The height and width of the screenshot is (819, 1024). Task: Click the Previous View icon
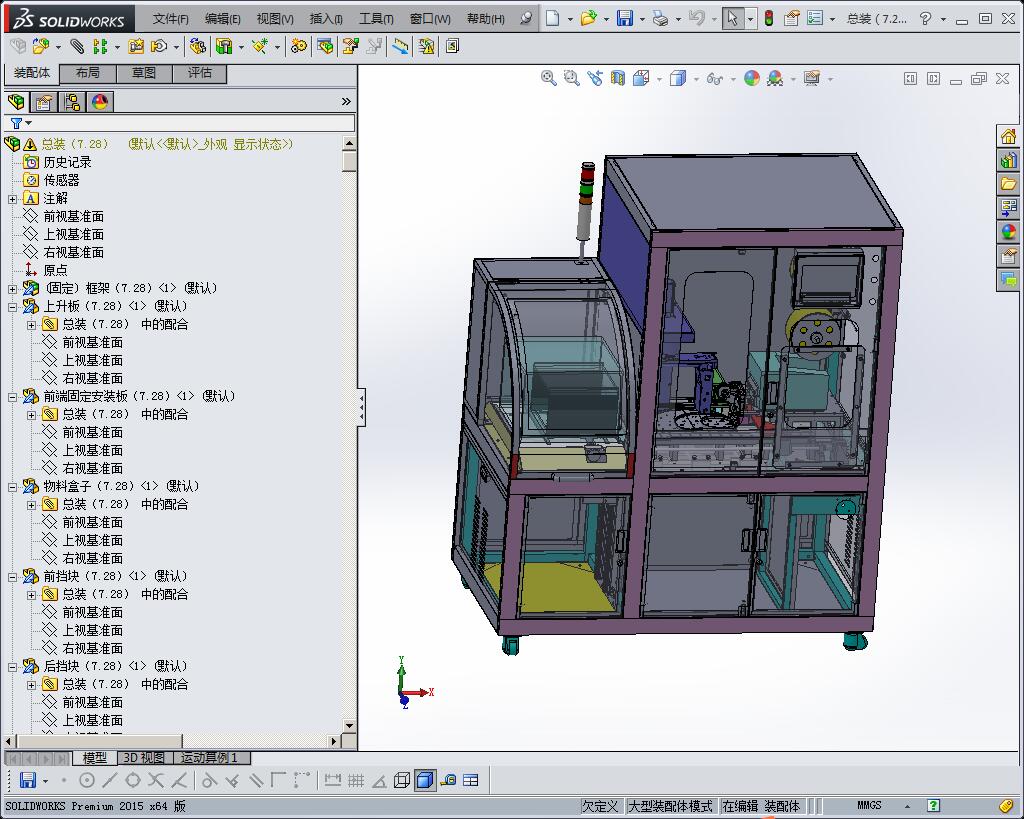(x=594, y=78)
